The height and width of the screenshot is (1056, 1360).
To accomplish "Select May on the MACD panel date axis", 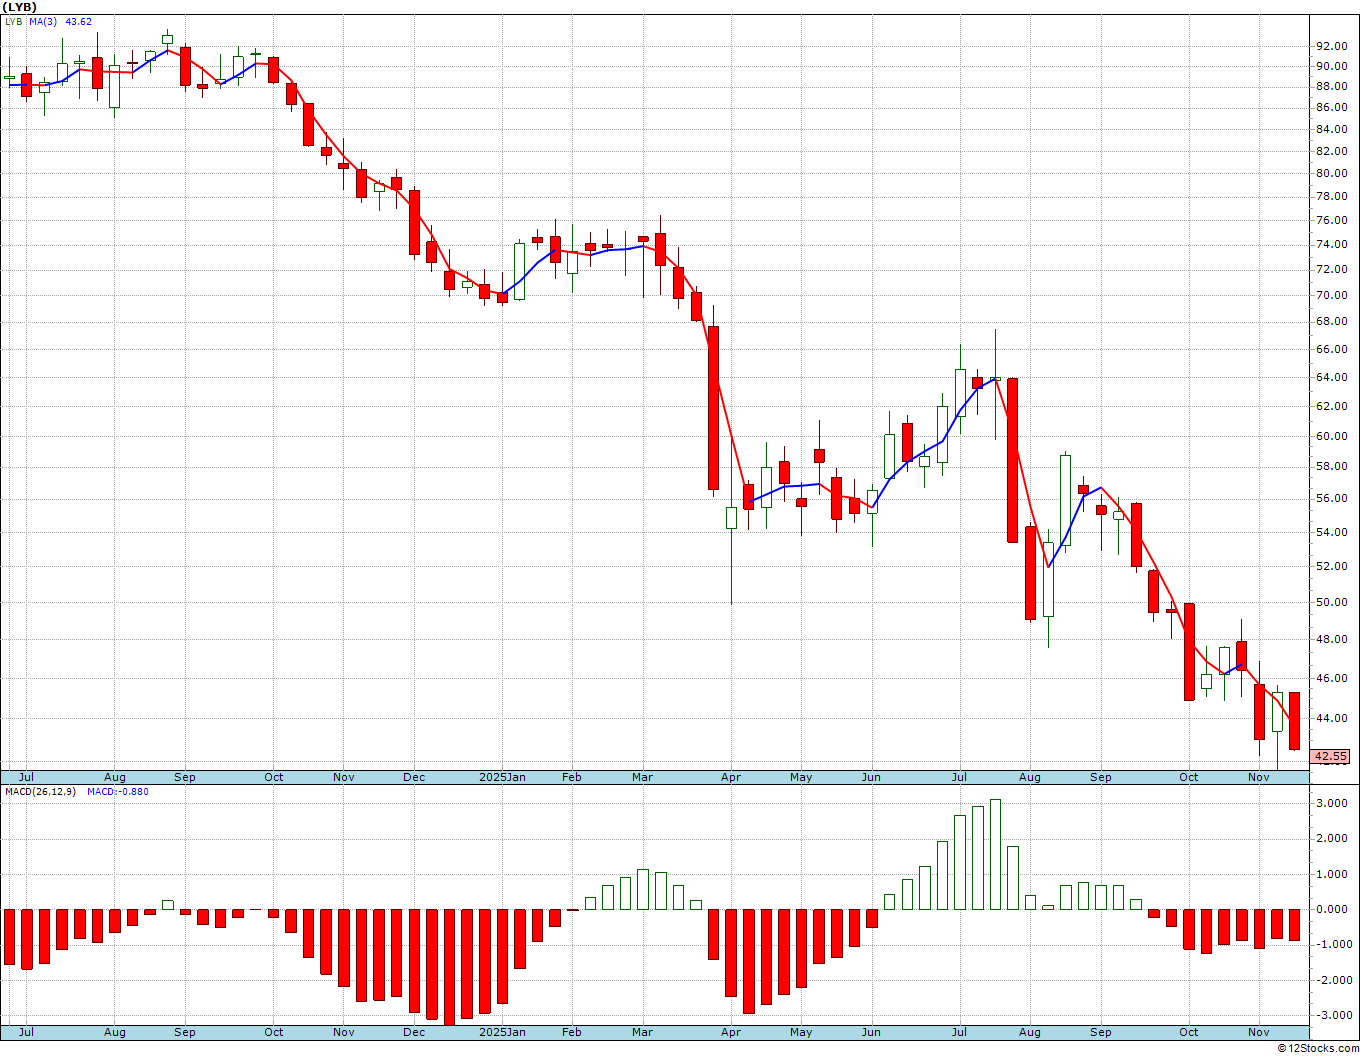I will [x=801, y=1032].
